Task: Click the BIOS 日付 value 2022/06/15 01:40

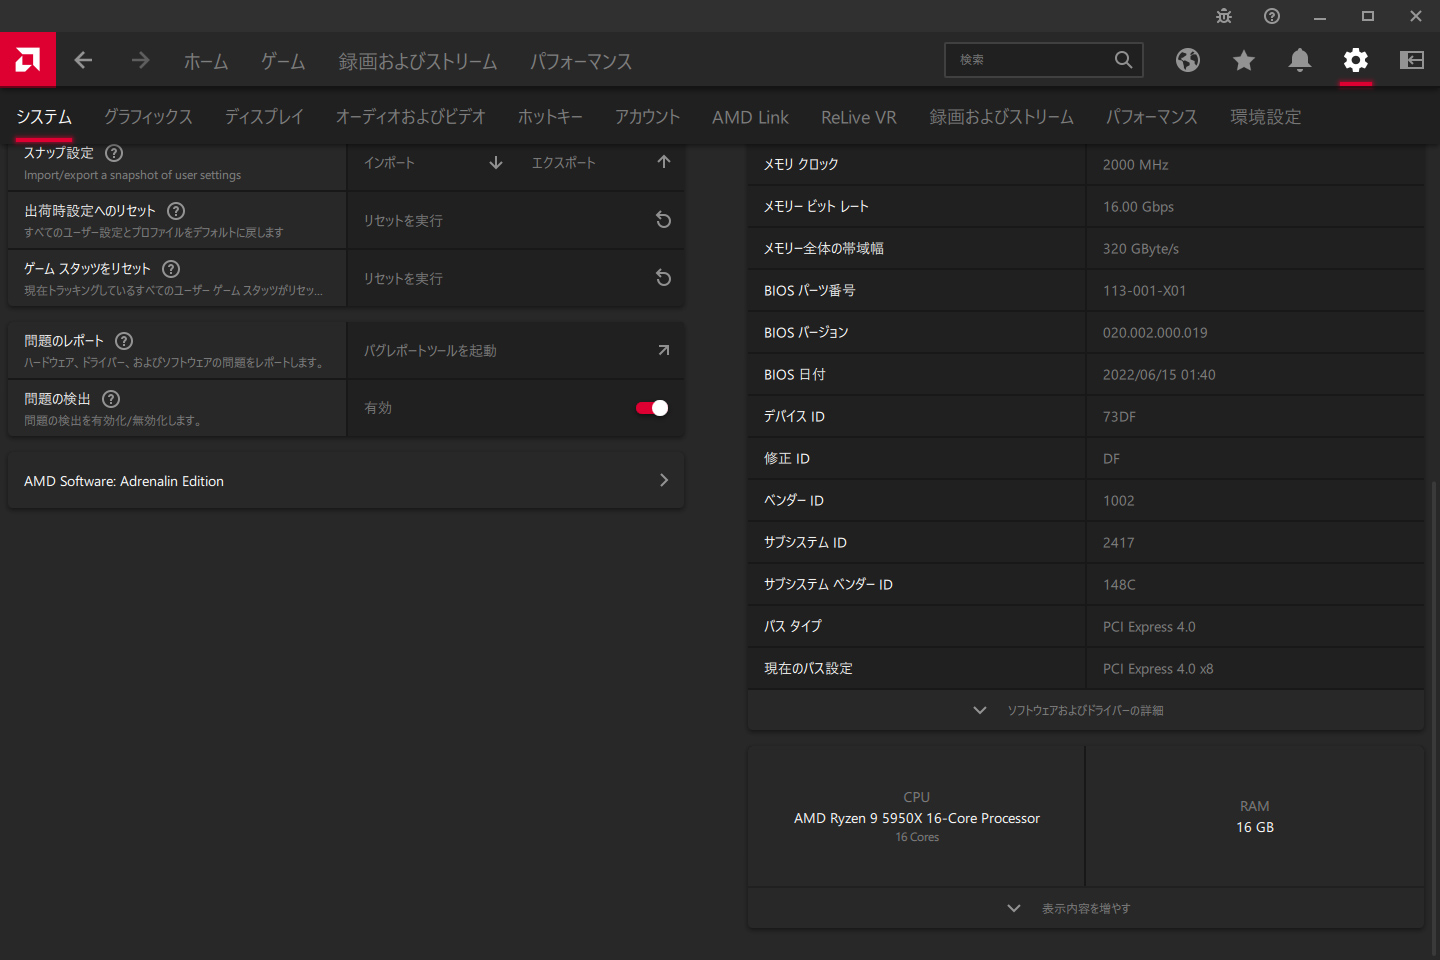Action: pyautogui.click(x=1159, y=375)
